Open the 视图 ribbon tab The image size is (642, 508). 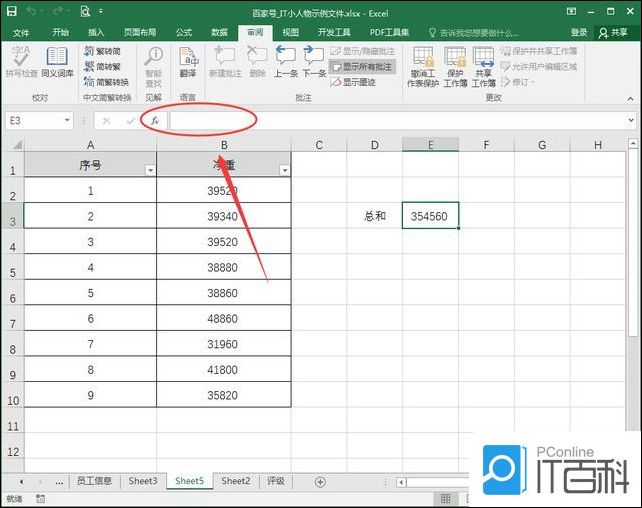click(290, 32)
